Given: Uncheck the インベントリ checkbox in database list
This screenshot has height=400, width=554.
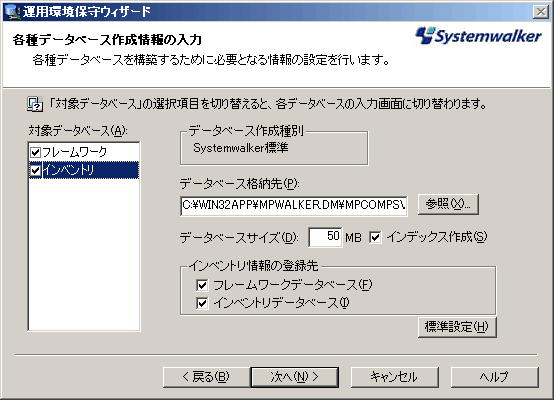Looking at the screenshot, I should tap(35, 170).
